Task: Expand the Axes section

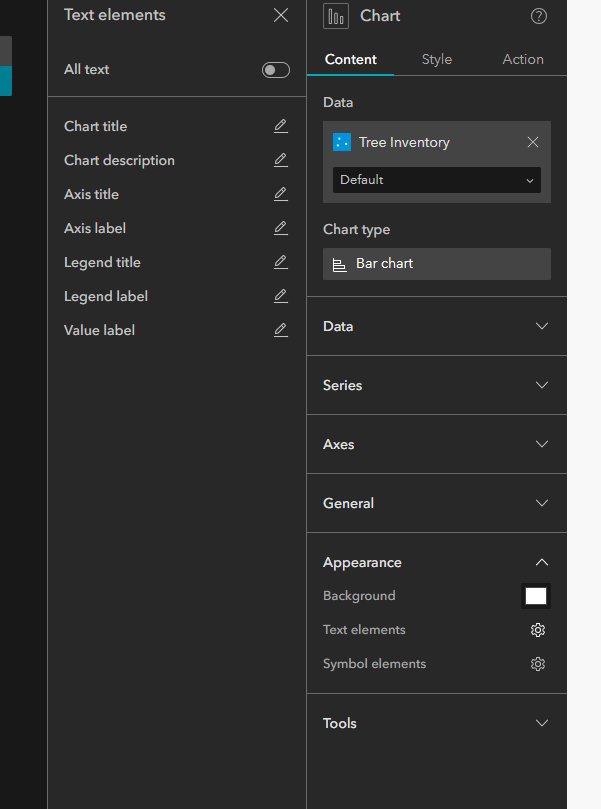Action: click(x=437, y=444)
